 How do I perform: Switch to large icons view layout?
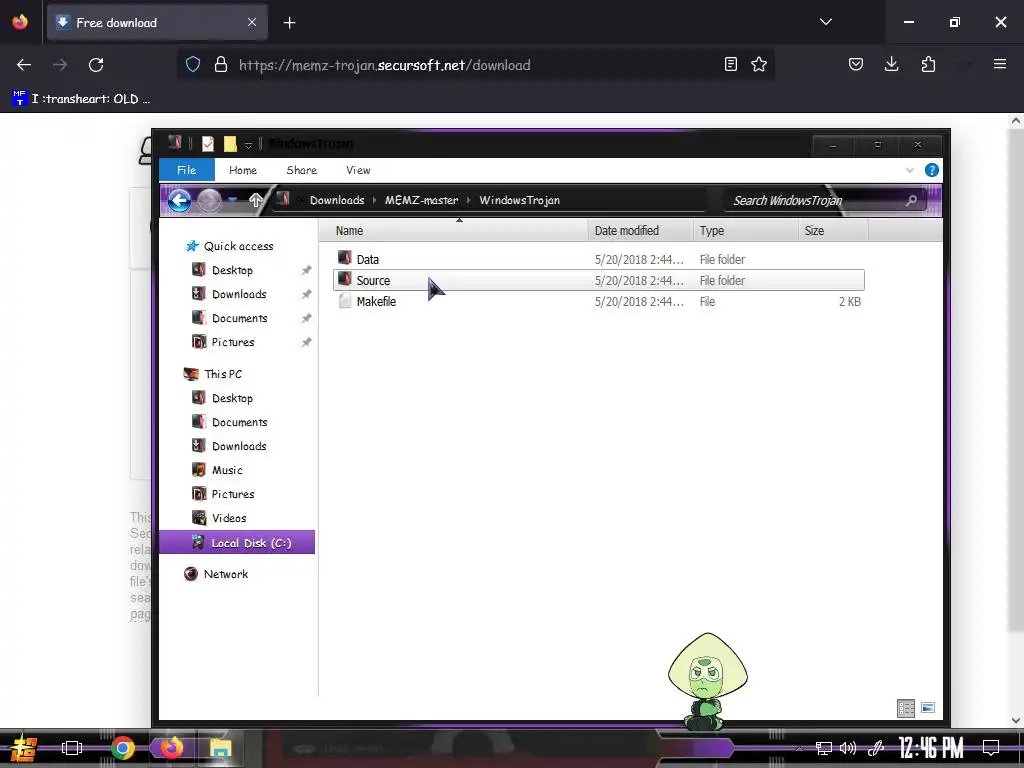point(927,708)
